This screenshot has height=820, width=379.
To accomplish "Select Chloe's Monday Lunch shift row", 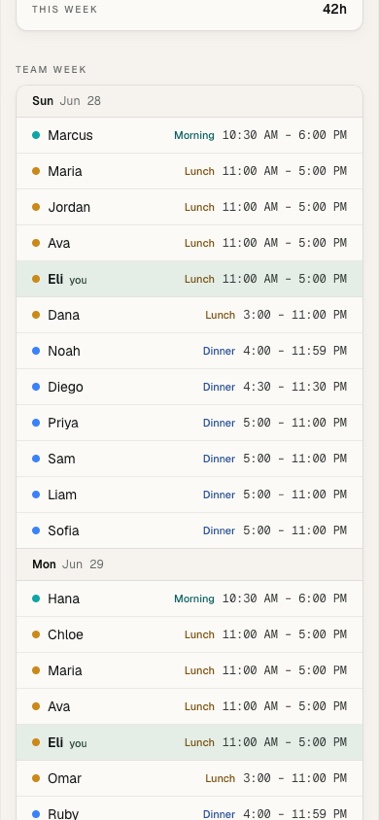I will (x=189, y=635).
